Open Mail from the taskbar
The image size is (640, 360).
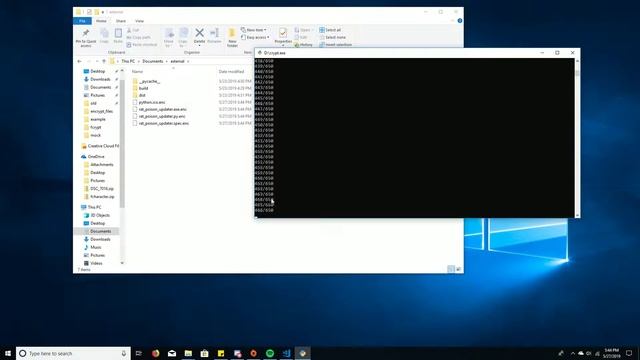[x=172, y=353]
